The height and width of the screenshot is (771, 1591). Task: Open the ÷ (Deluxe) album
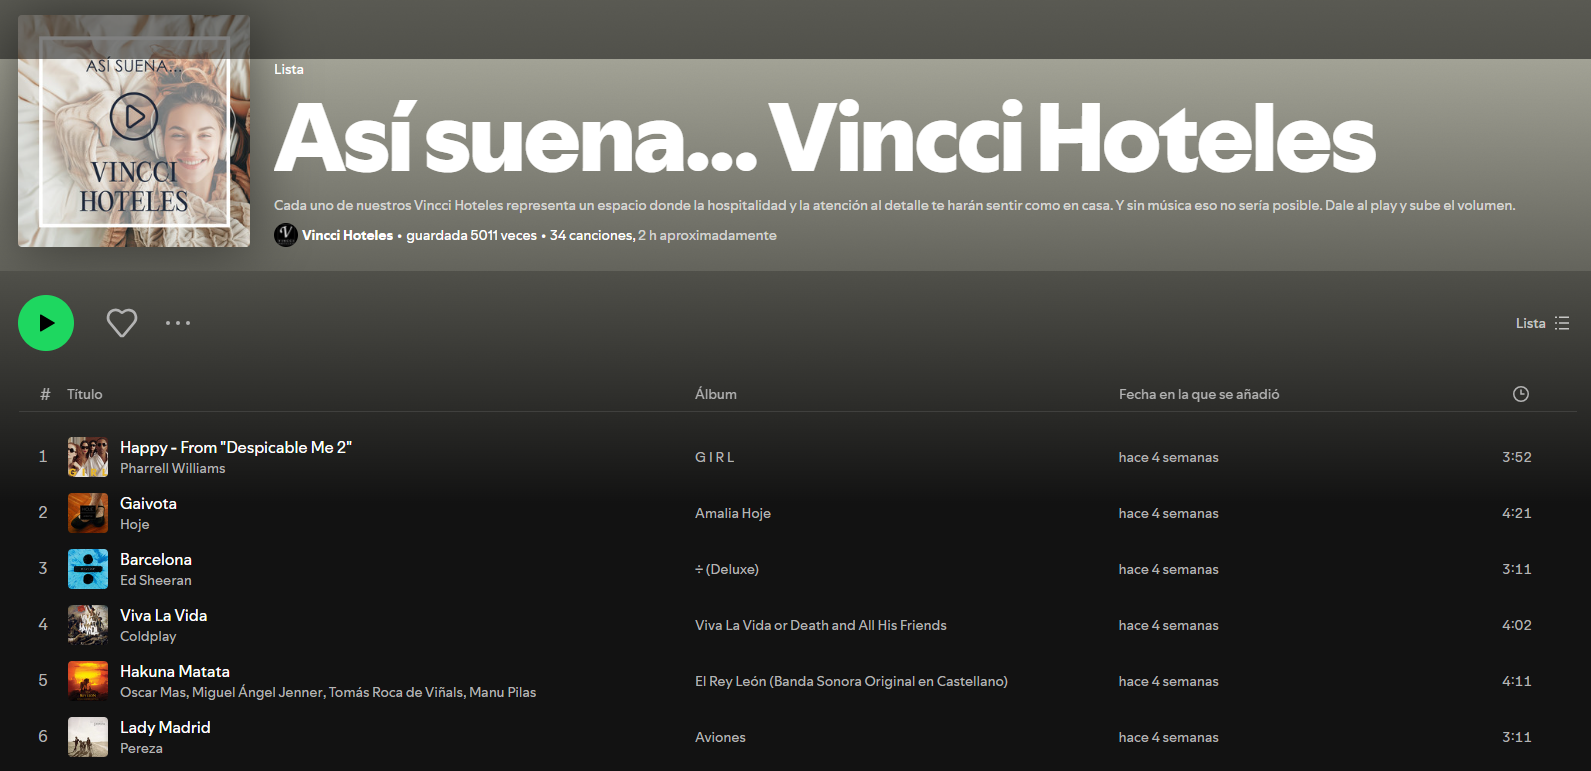click(x=727, y=569)
